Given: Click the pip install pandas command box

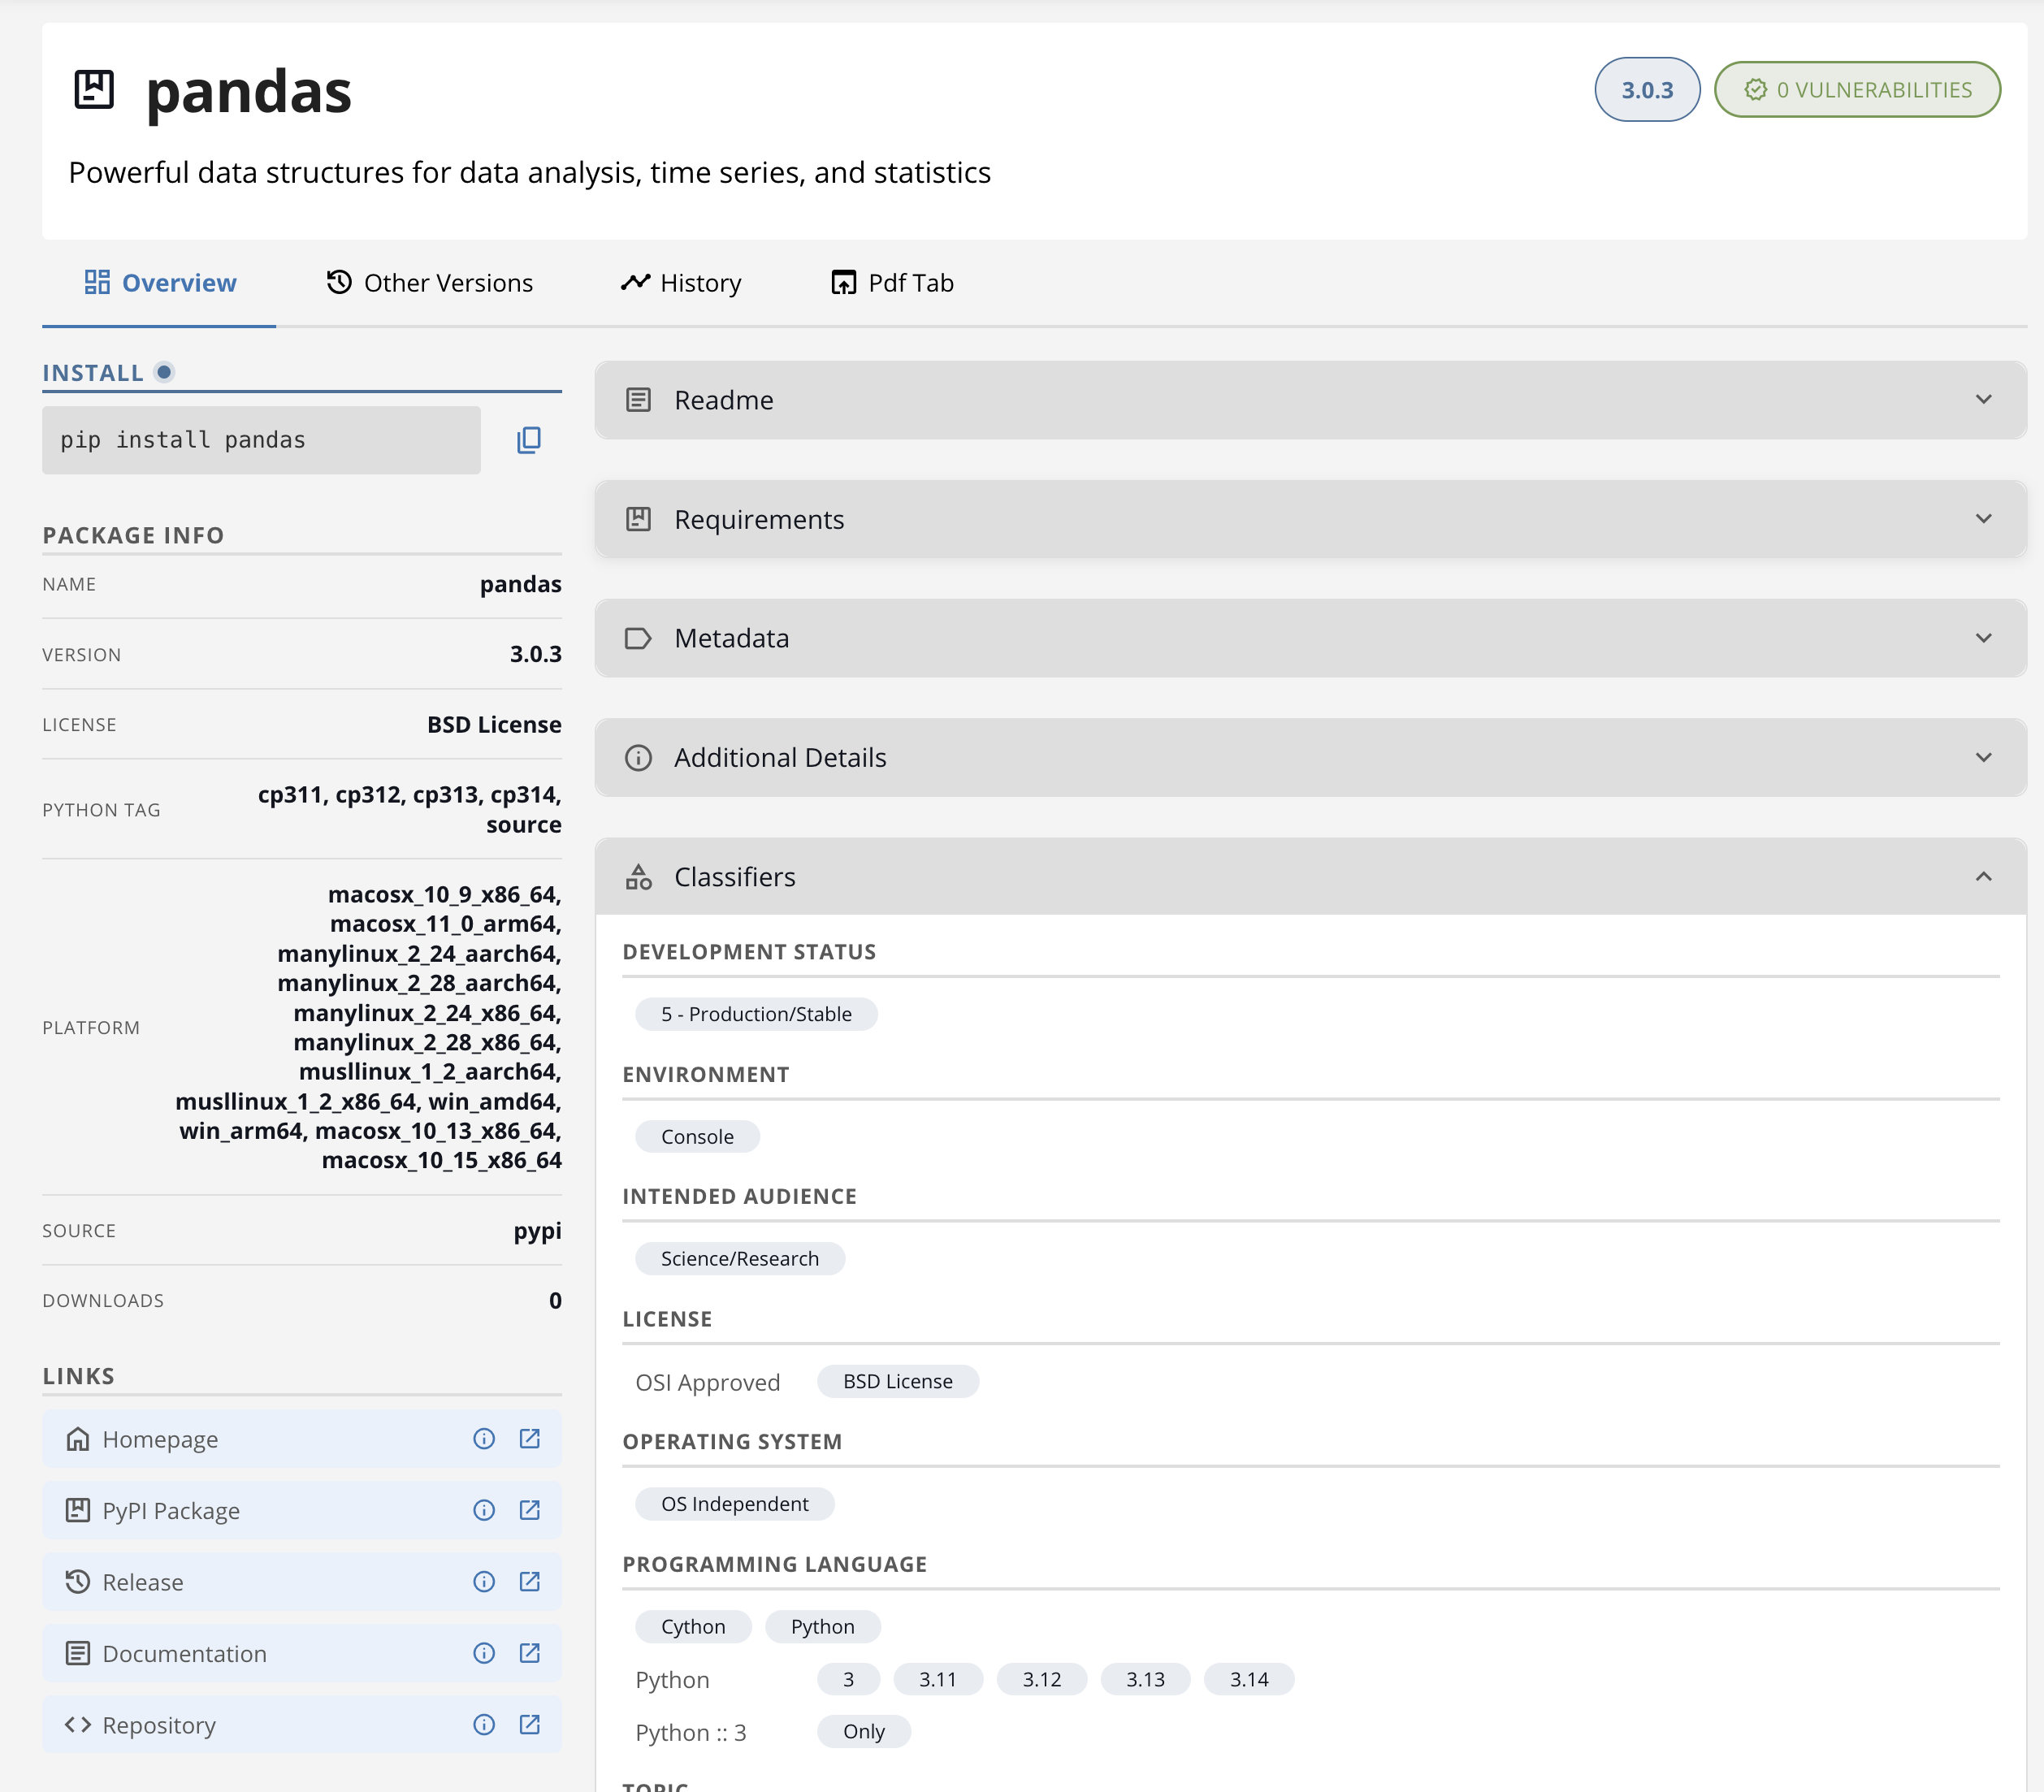Looking at the screenshot, I should pos(261,440).
